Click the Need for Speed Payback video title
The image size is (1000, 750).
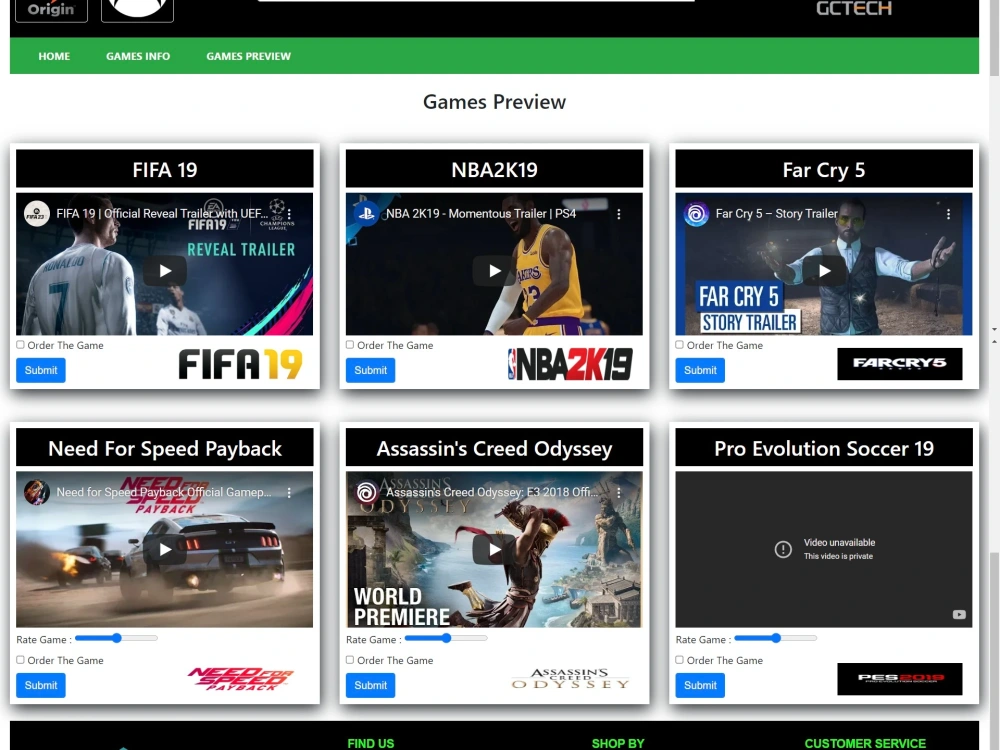click(x=164, y=492)
